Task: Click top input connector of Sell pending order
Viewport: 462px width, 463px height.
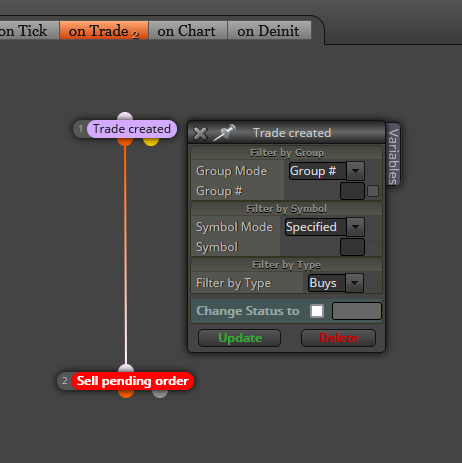Action: click(126, 368)
